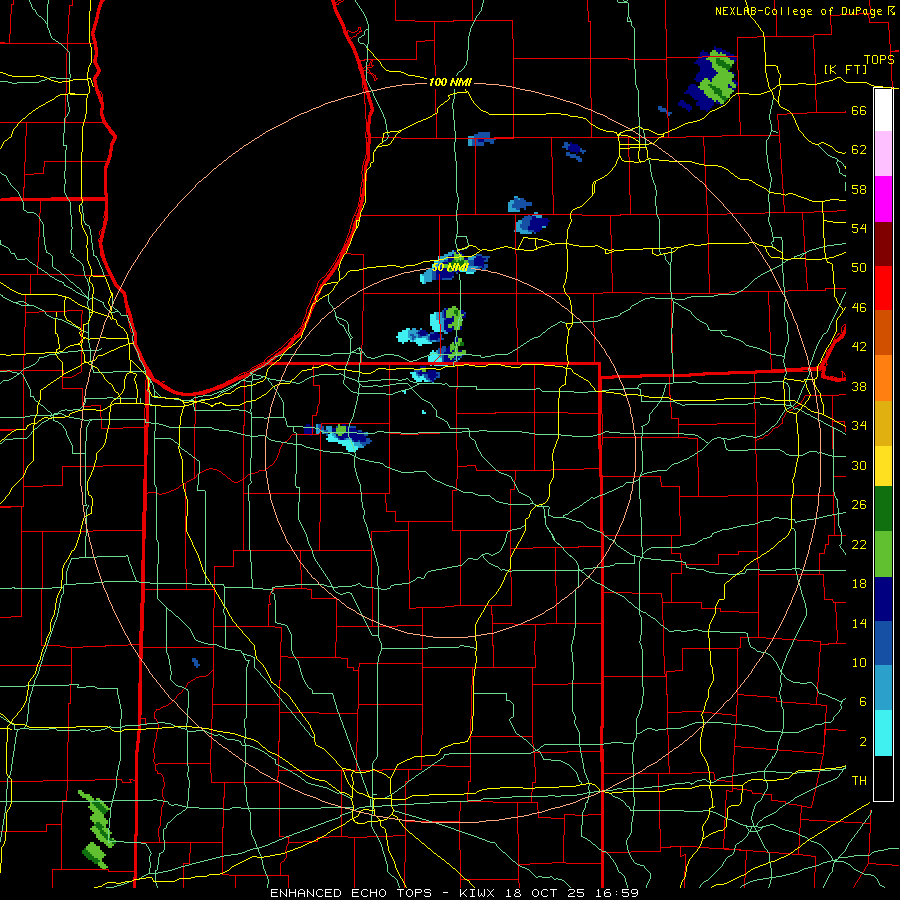
Task: Pick the light blue swatch near 6
Action: pos(883,688)
